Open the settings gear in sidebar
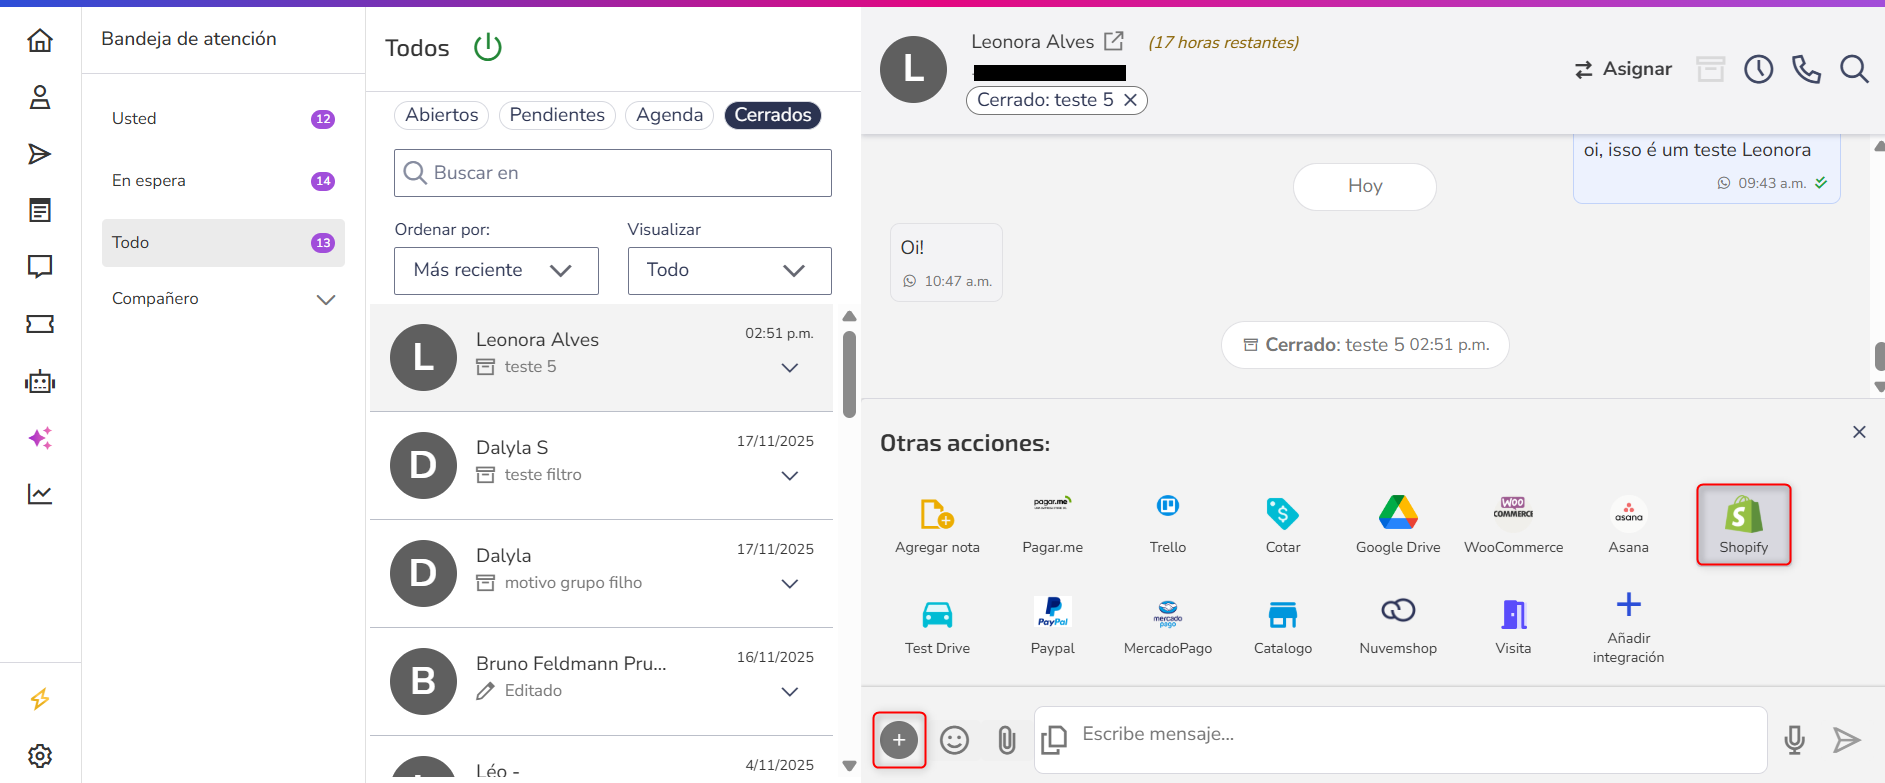Screen dimensions: 1885x783 pyautogui.click(x=40, y=756)
